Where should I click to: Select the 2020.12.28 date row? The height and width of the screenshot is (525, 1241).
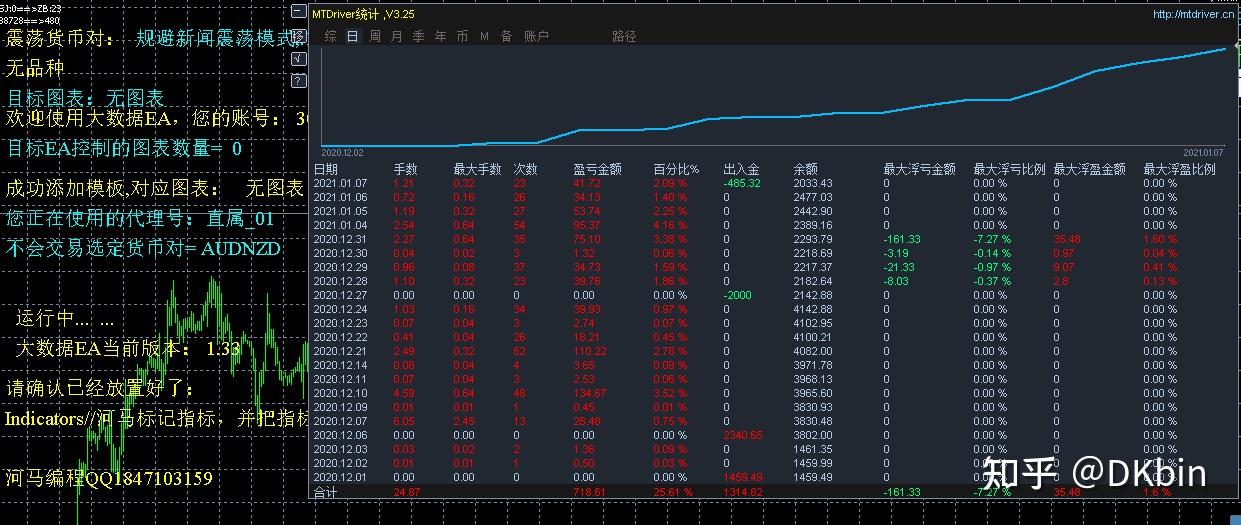(x=340, y=281)
